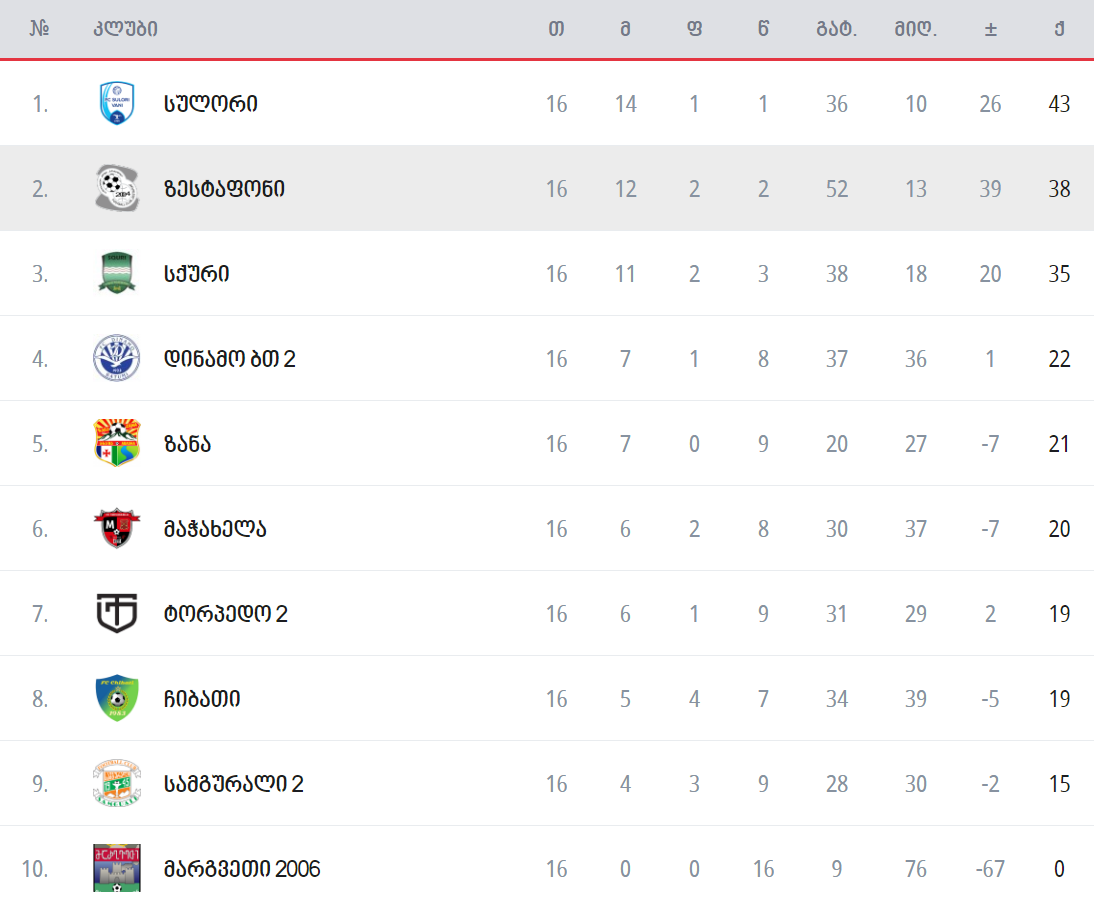This screenshot has height=909, width=1103.
Task: Open the ზესტაფონი team name link
Action: 224,188
